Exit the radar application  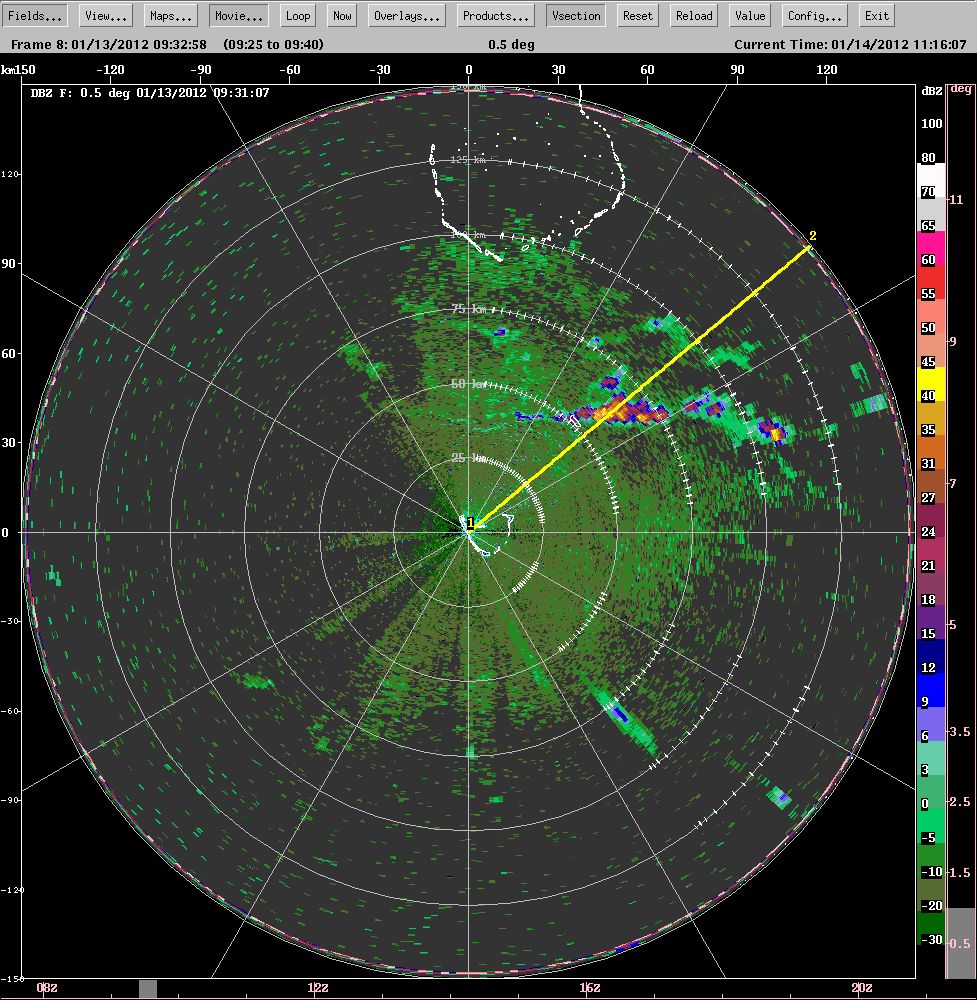[876, 15]
